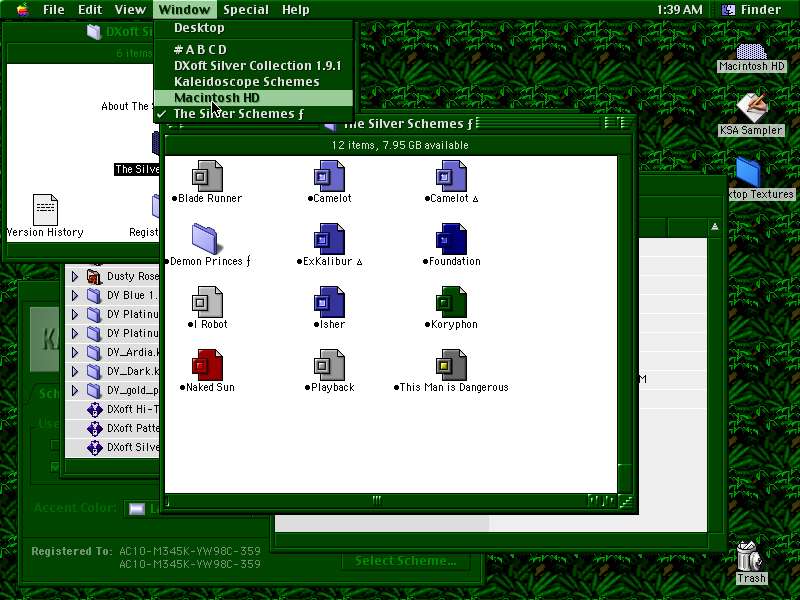Choose Macintosh HD in Window menu

click(x=254, y=98)
